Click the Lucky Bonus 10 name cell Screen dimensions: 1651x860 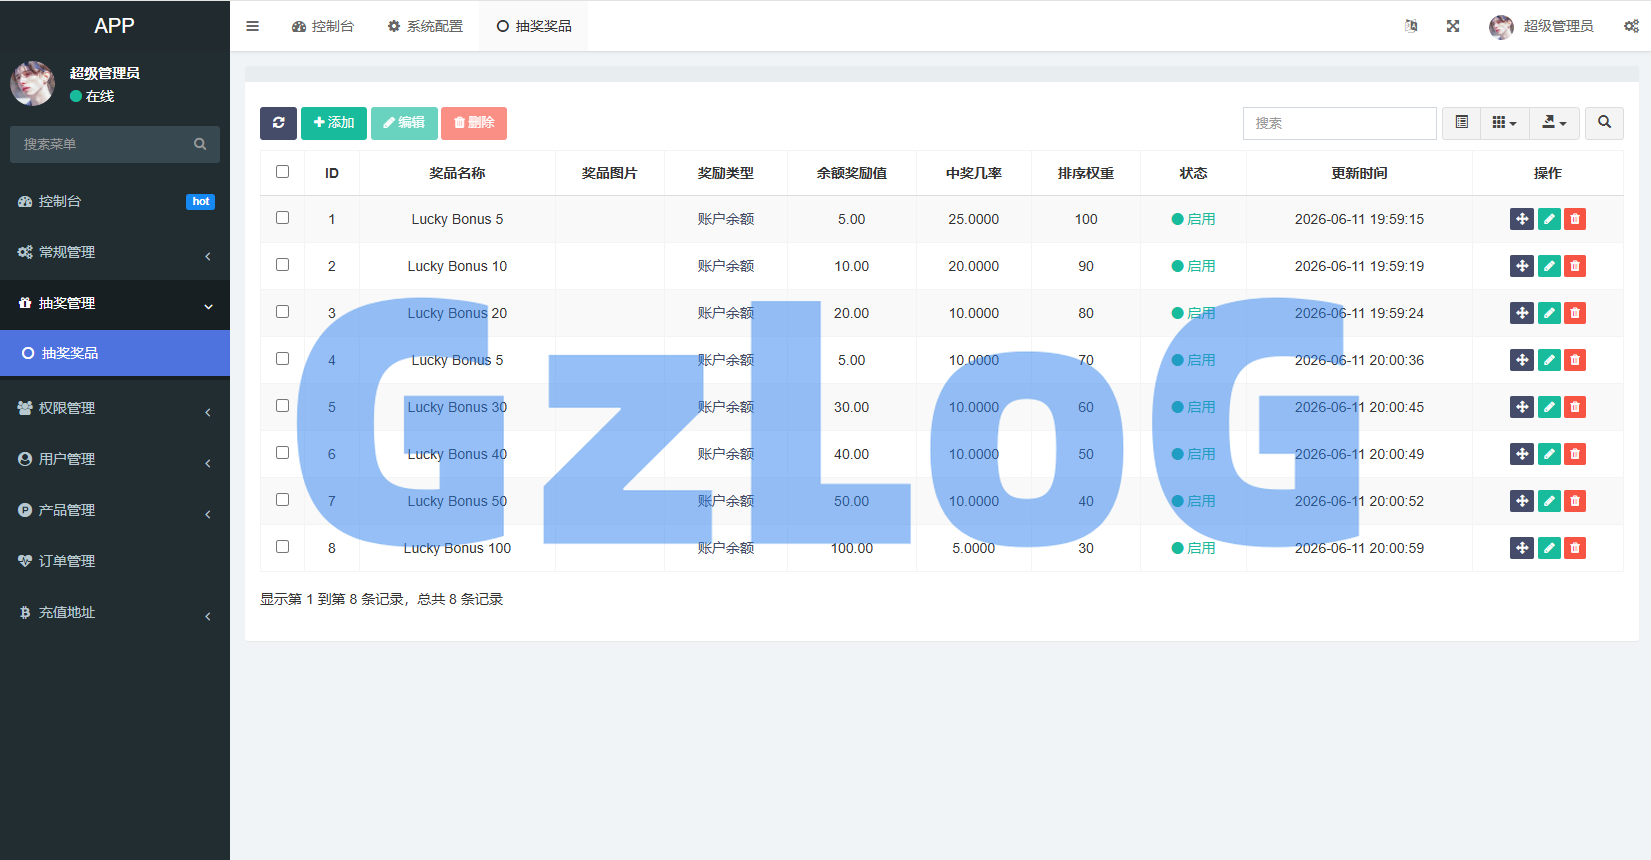457,266
